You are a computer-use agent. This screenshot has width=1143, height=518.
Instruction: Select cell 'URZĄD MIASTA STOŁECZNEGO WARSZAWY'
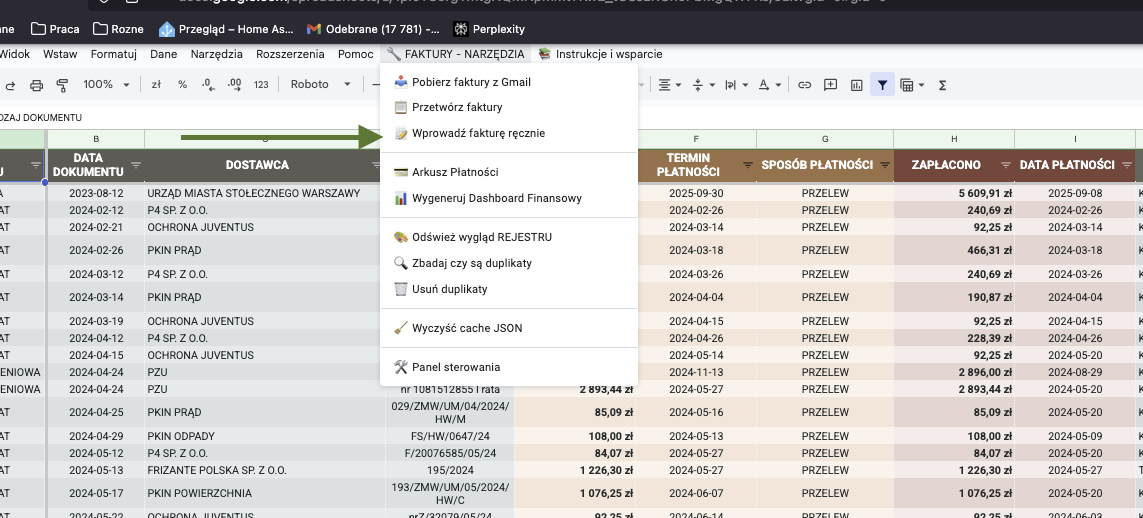pyautogui.click(x=253, y=193)
